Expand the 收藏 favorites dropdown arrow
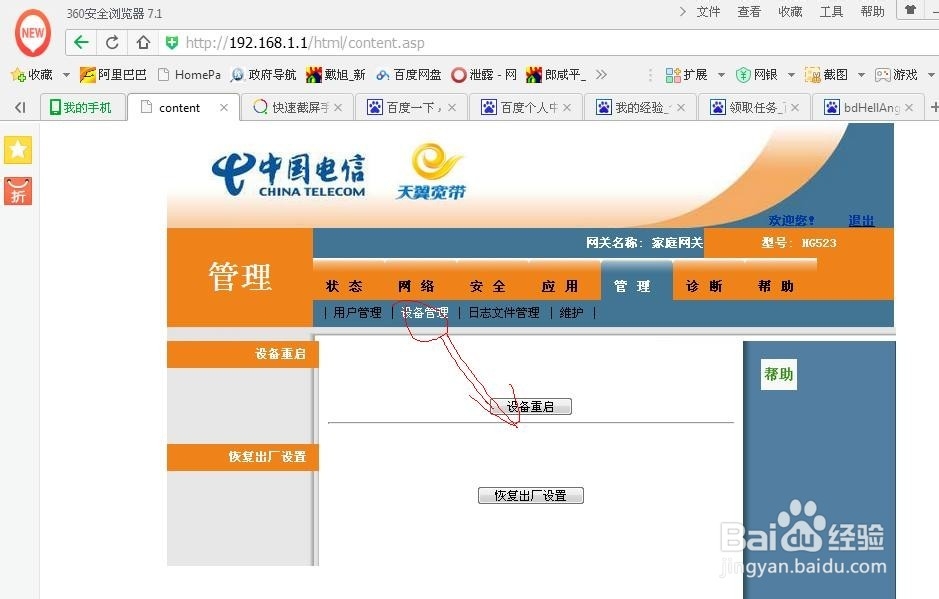Screen dimensions: 939x599 [65, 73]
